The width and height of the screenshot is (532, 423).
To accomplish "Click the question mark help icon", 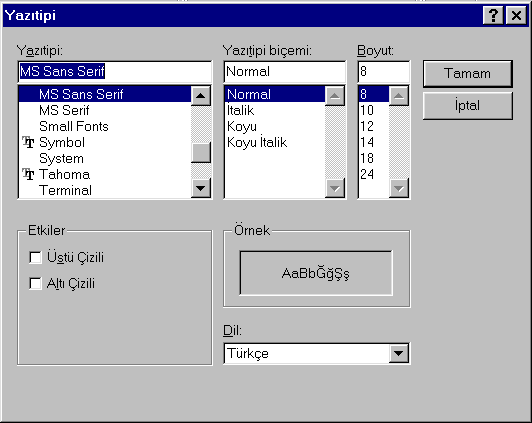I will 493,15.
